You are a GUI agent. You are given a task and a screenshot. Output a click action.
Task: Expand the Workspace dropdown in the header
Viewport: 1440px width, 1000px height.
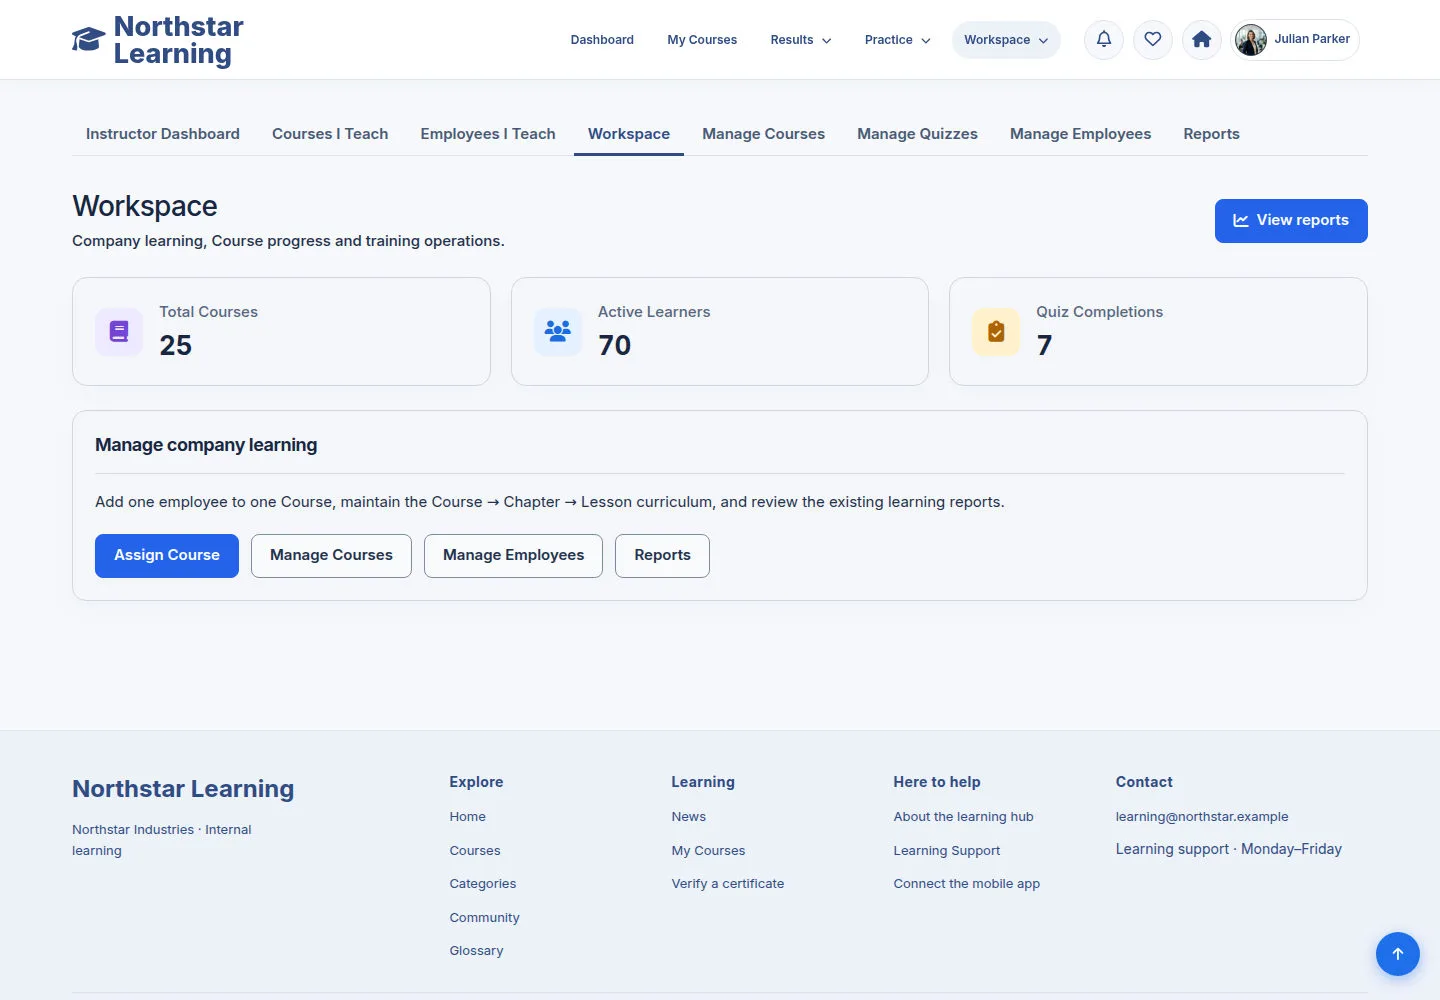pyautogui.click(x=1006, y=40)
